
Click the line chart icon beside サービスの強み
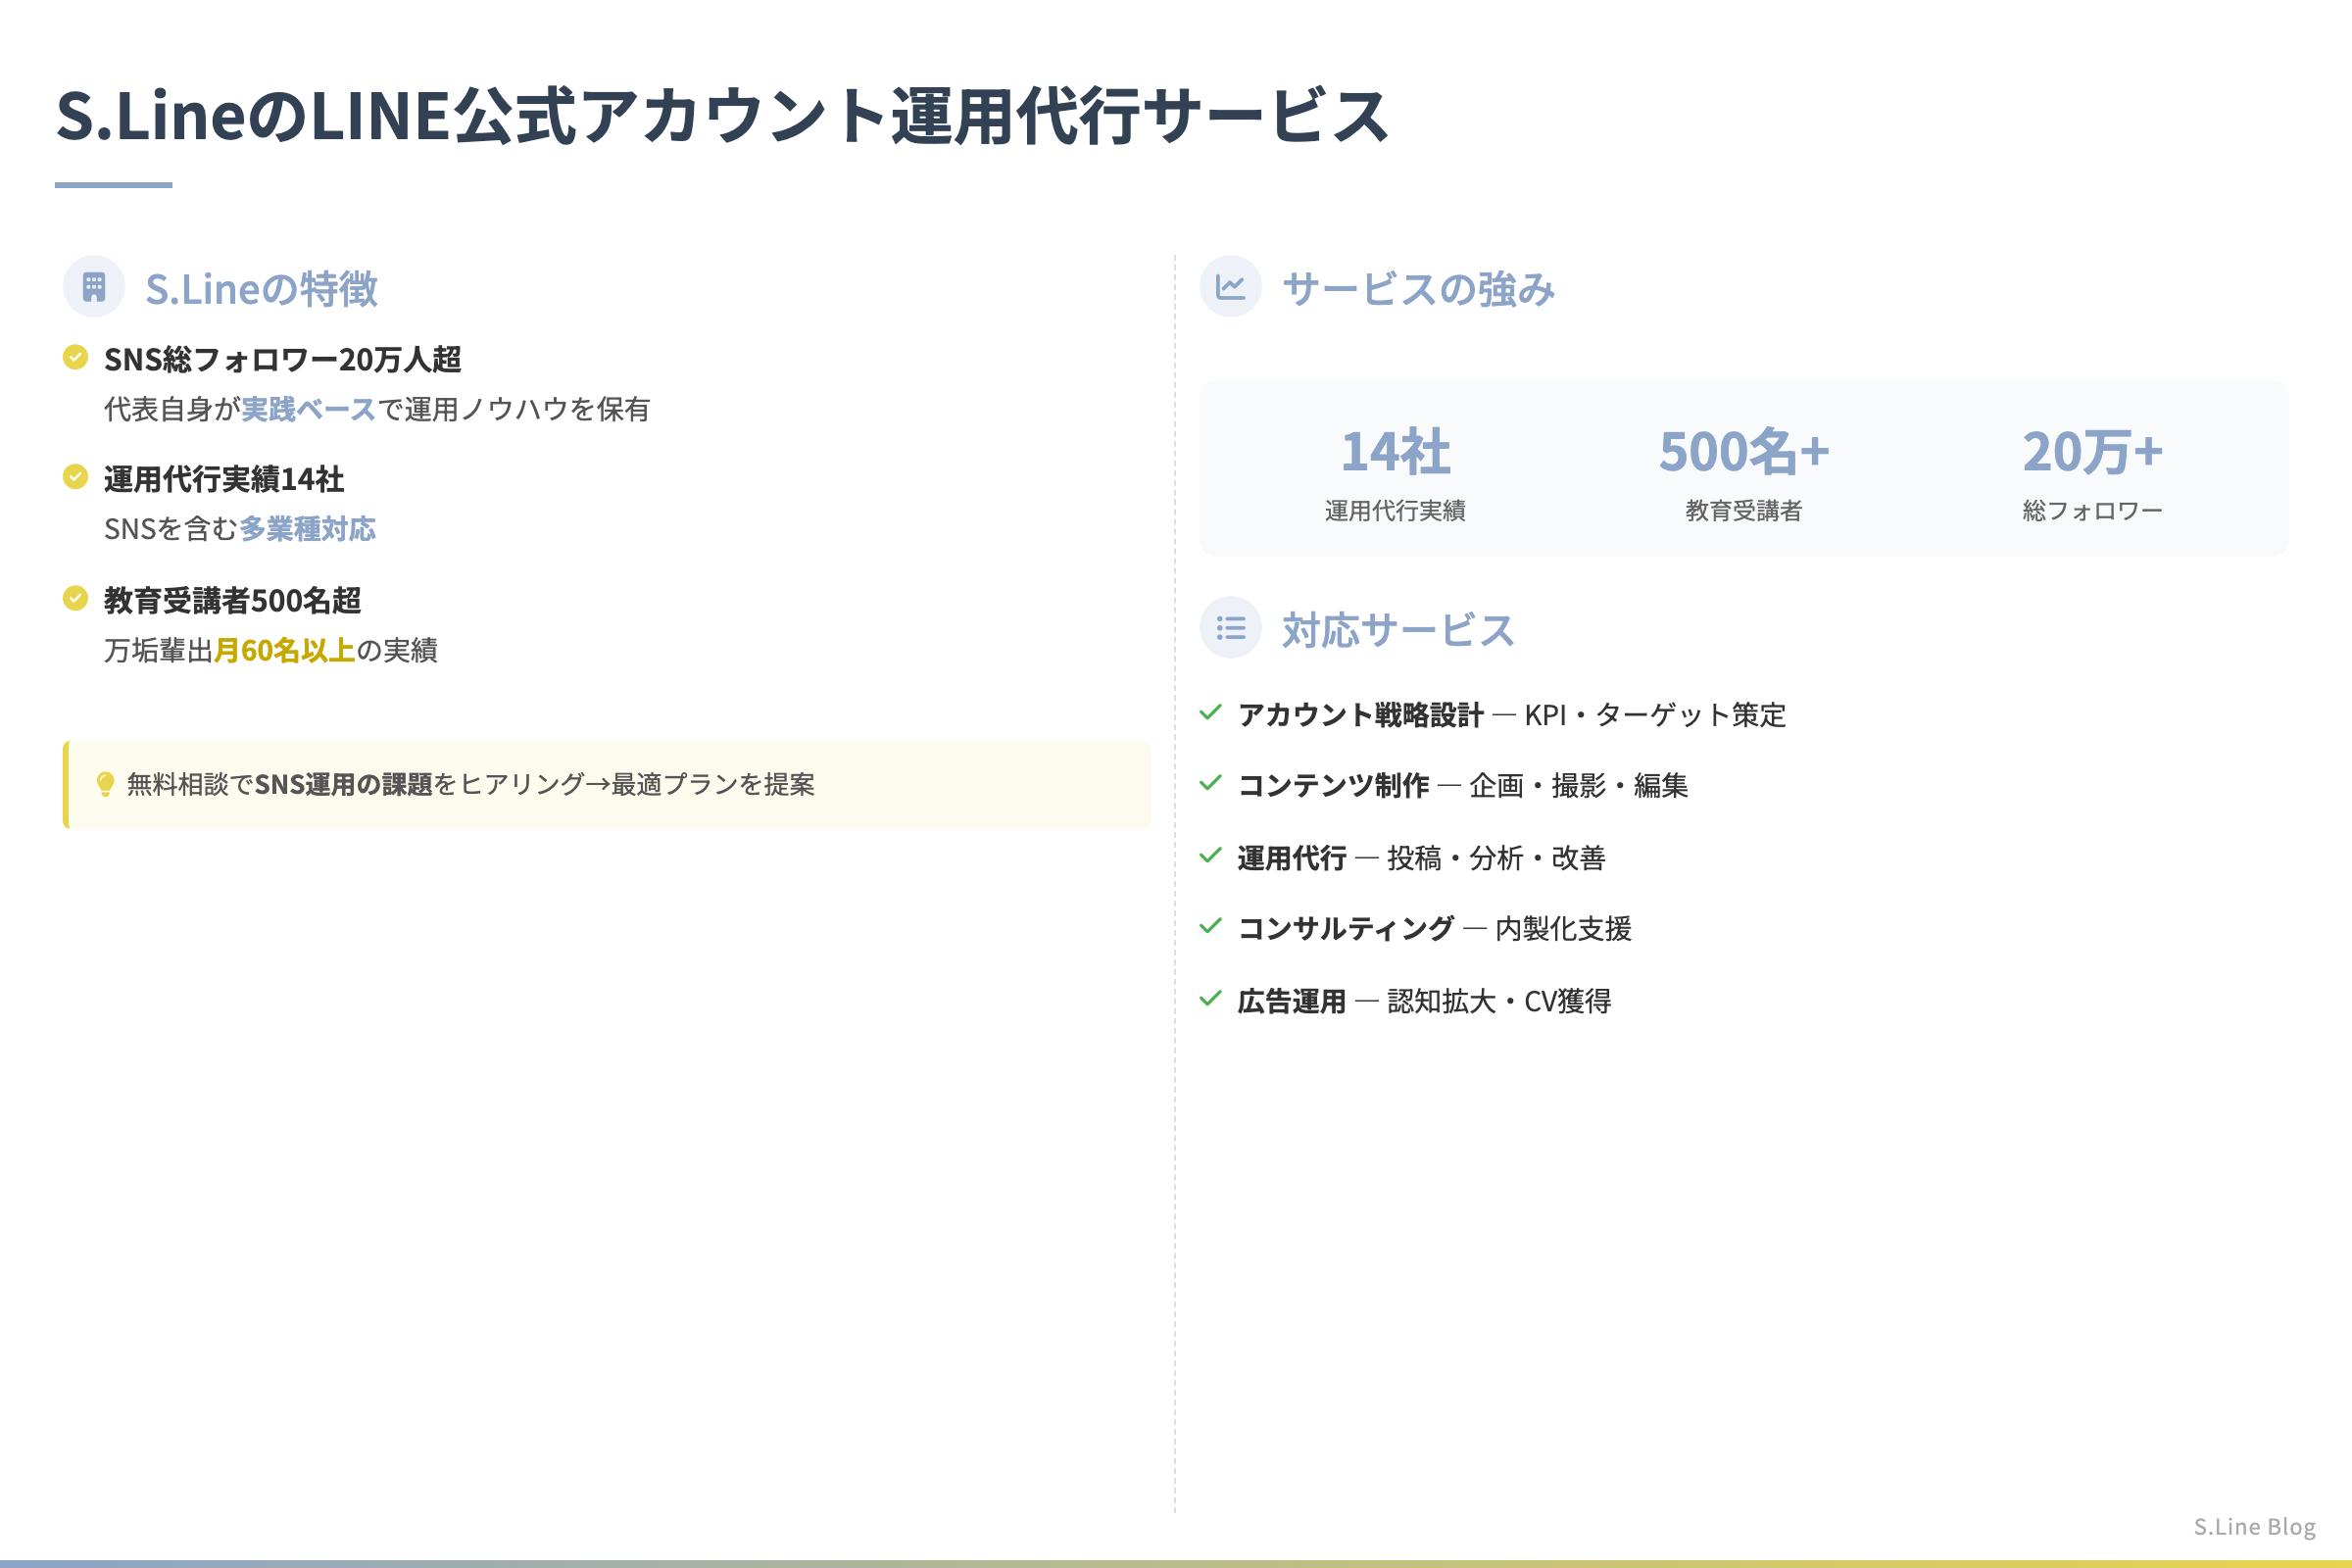pos(1230,287)
